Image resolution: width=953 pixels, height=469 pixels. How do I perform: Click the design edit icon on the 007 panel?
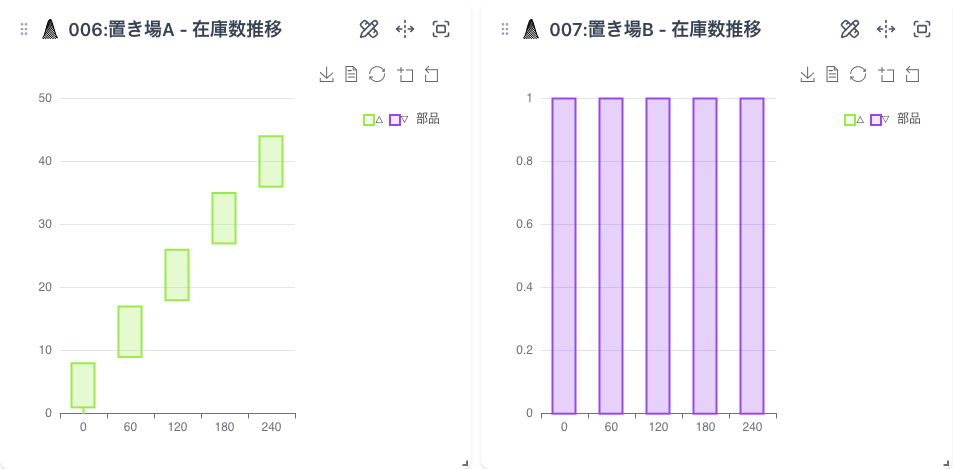point(850,29)
